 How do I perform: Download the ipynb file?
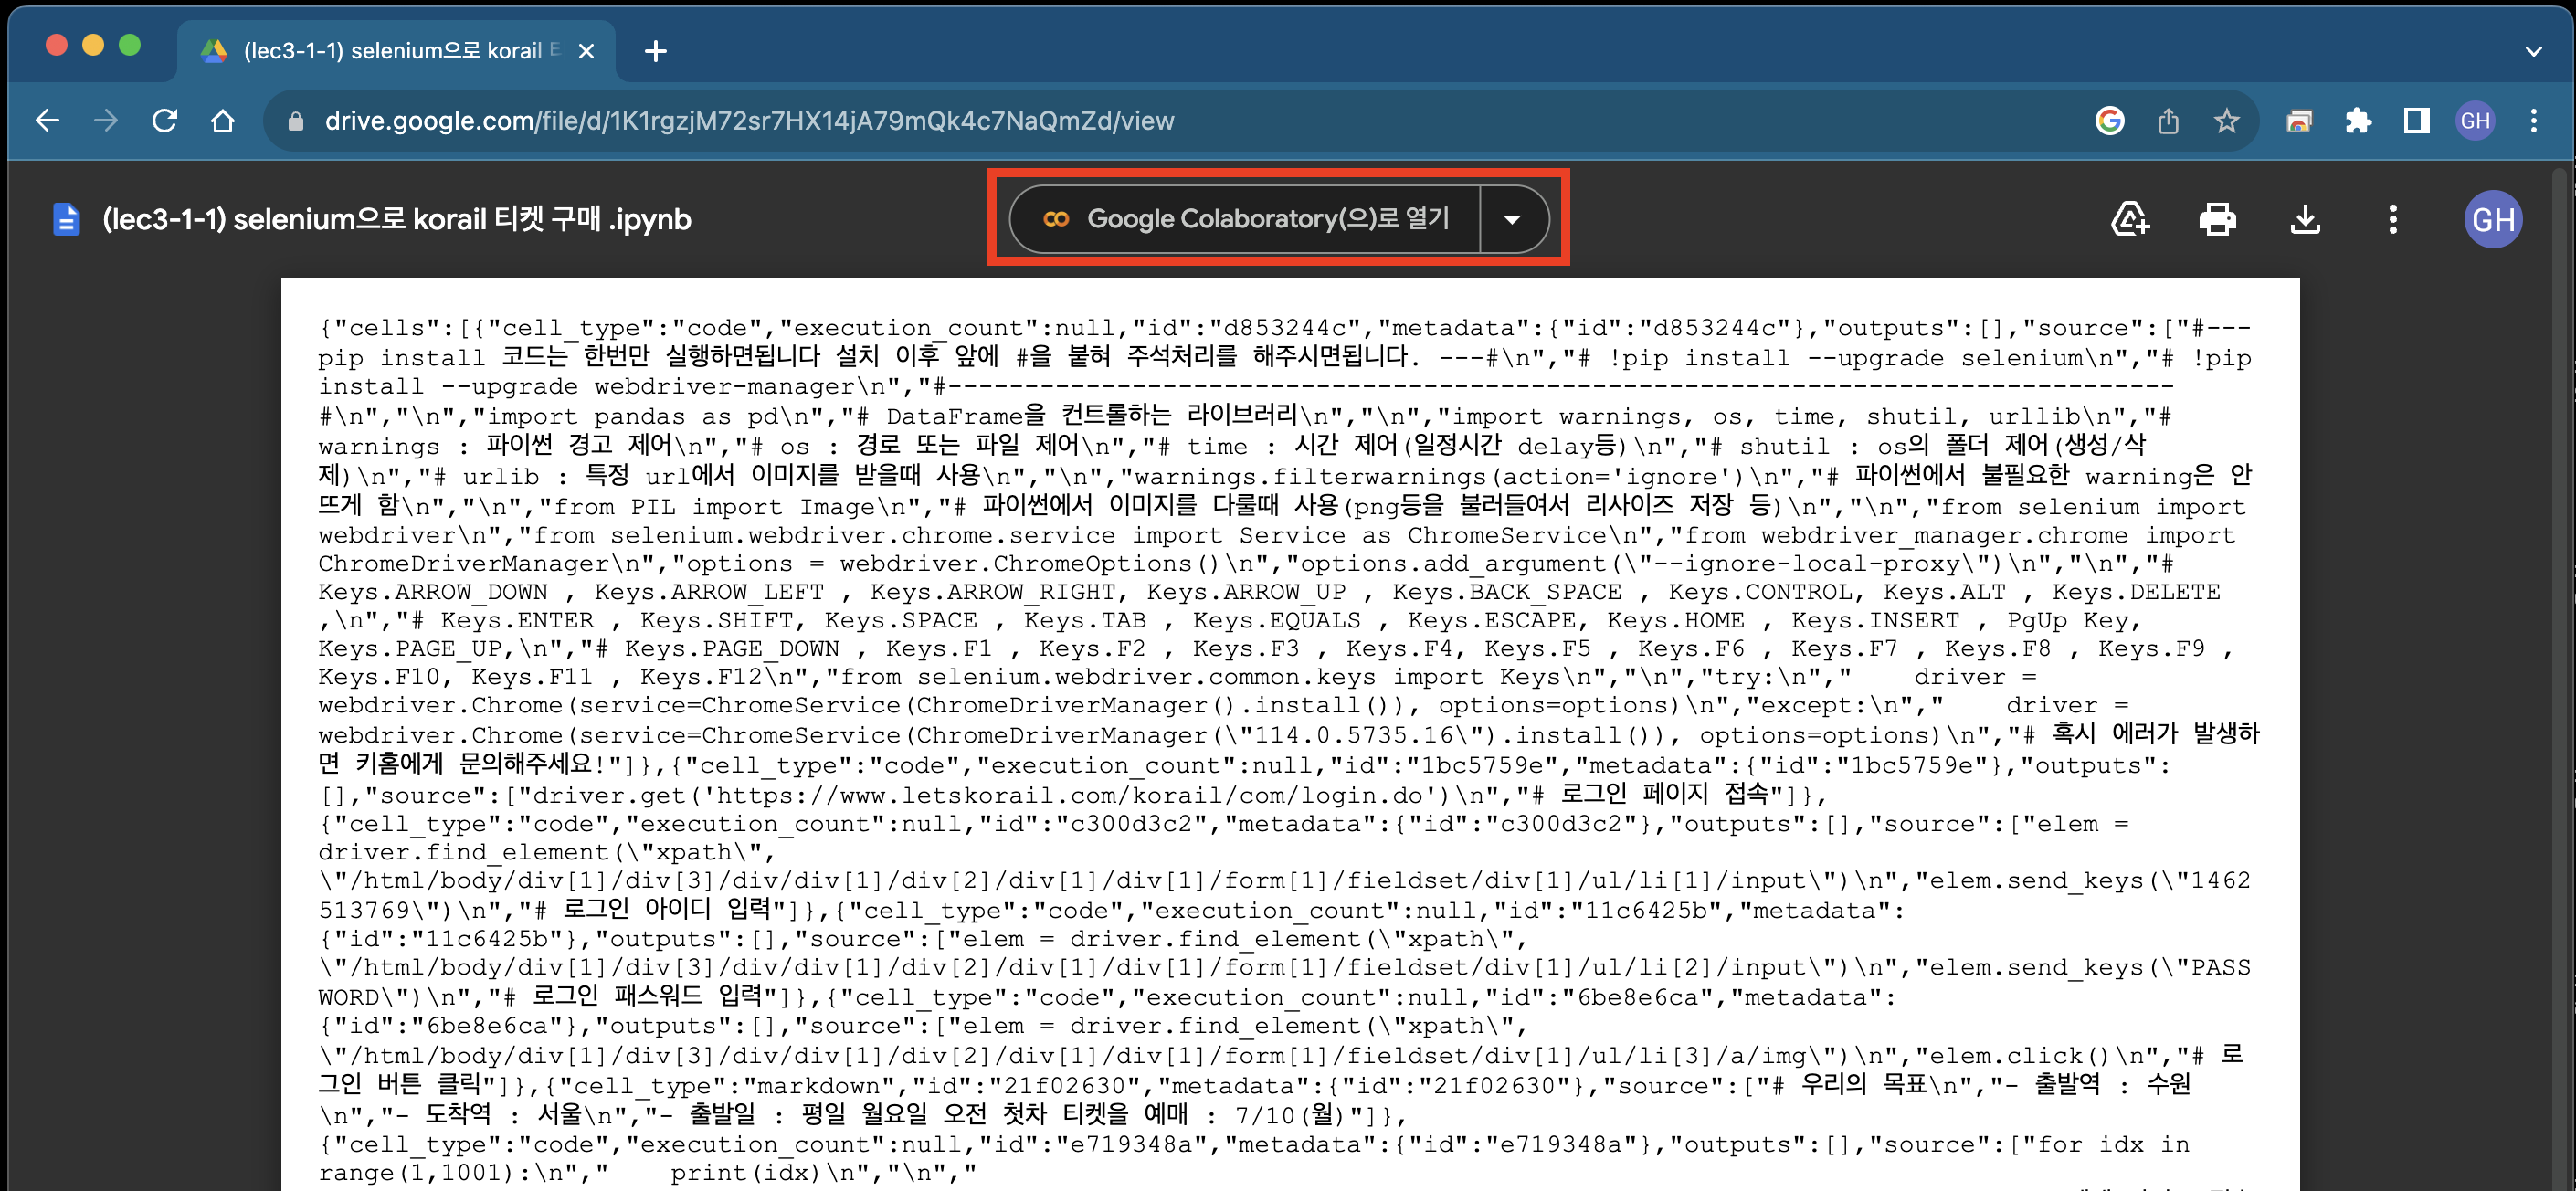[2305, 219]
